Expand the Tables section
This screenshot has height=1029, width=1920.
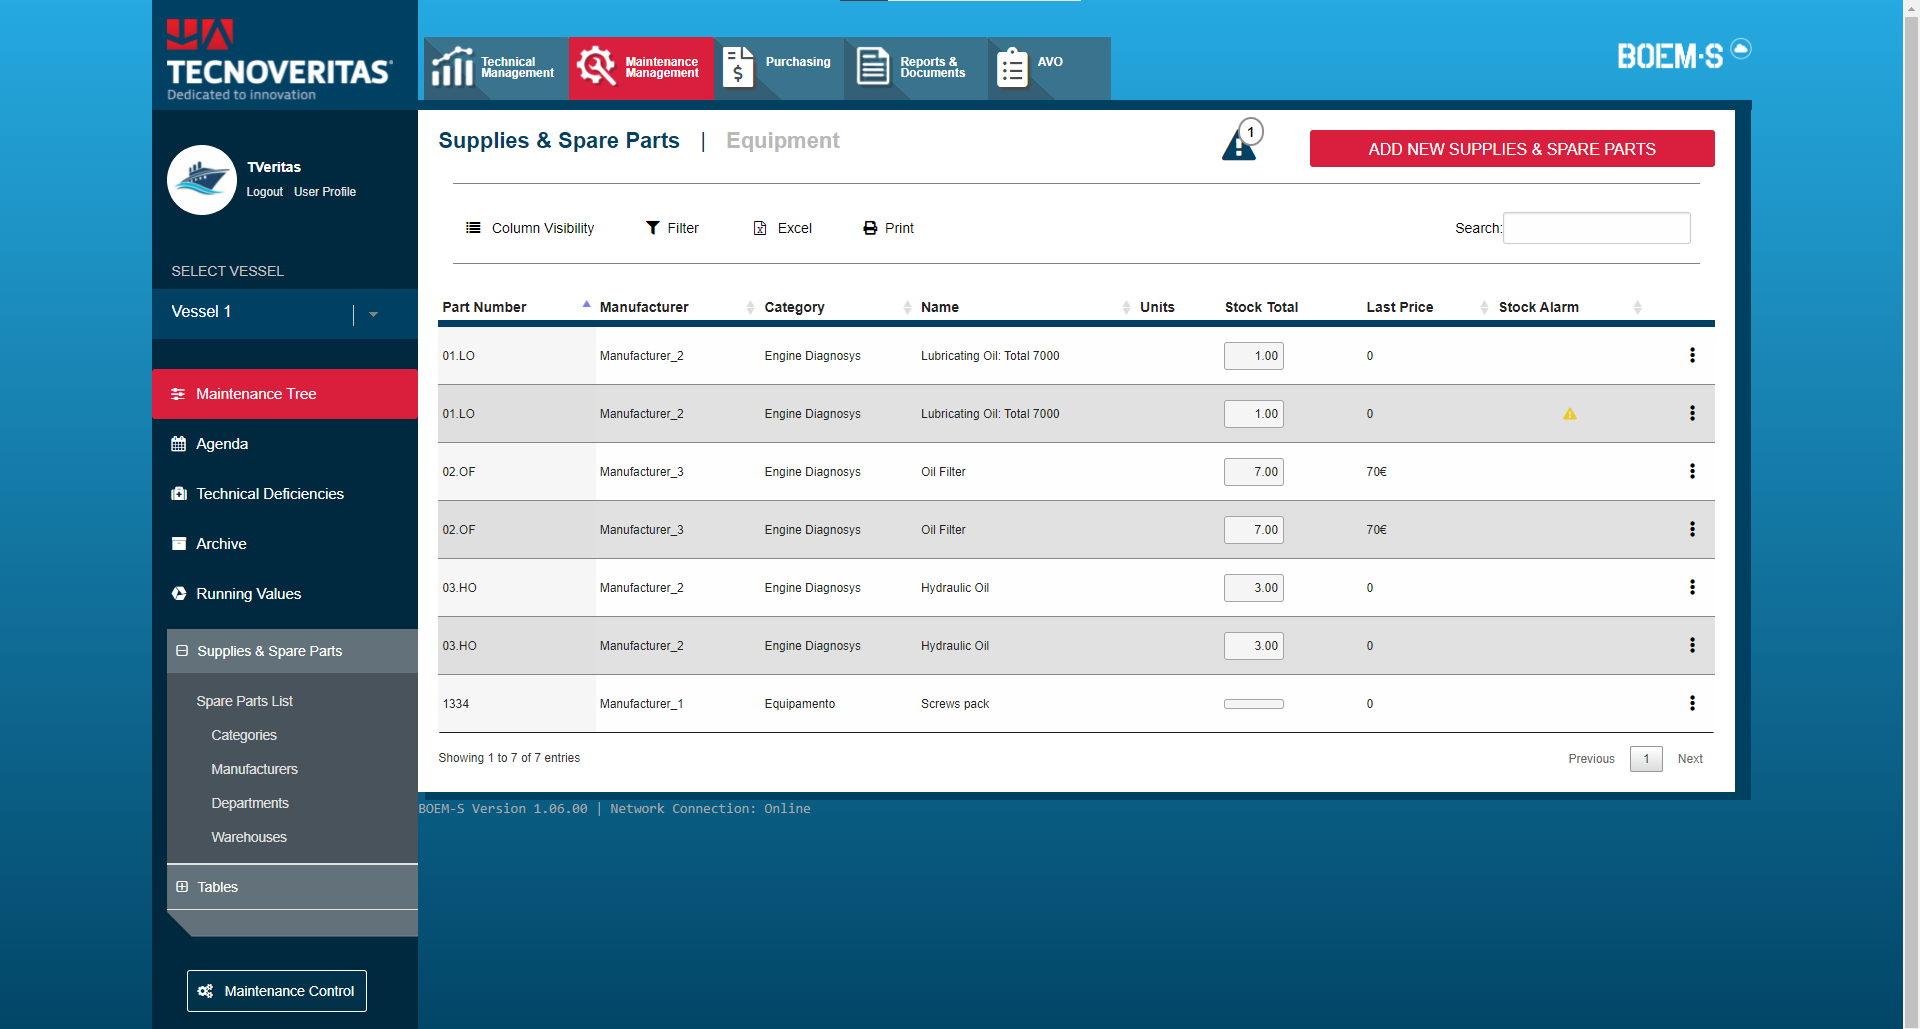tap(217, 886)
